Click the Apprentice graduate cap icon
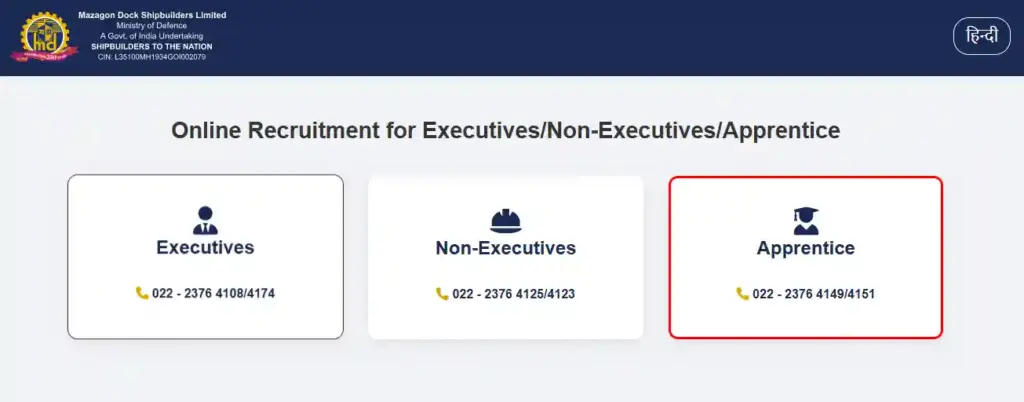 (x=805, y=220)
